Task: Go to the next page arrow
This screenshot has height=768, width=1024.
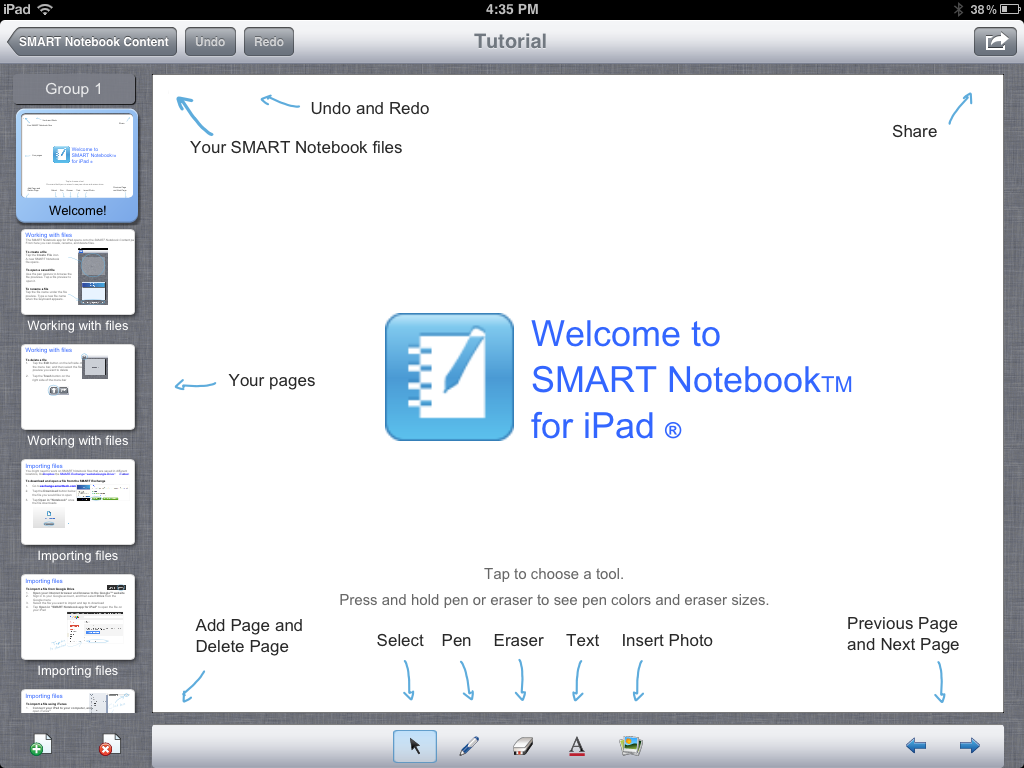Action: (968, 745)
